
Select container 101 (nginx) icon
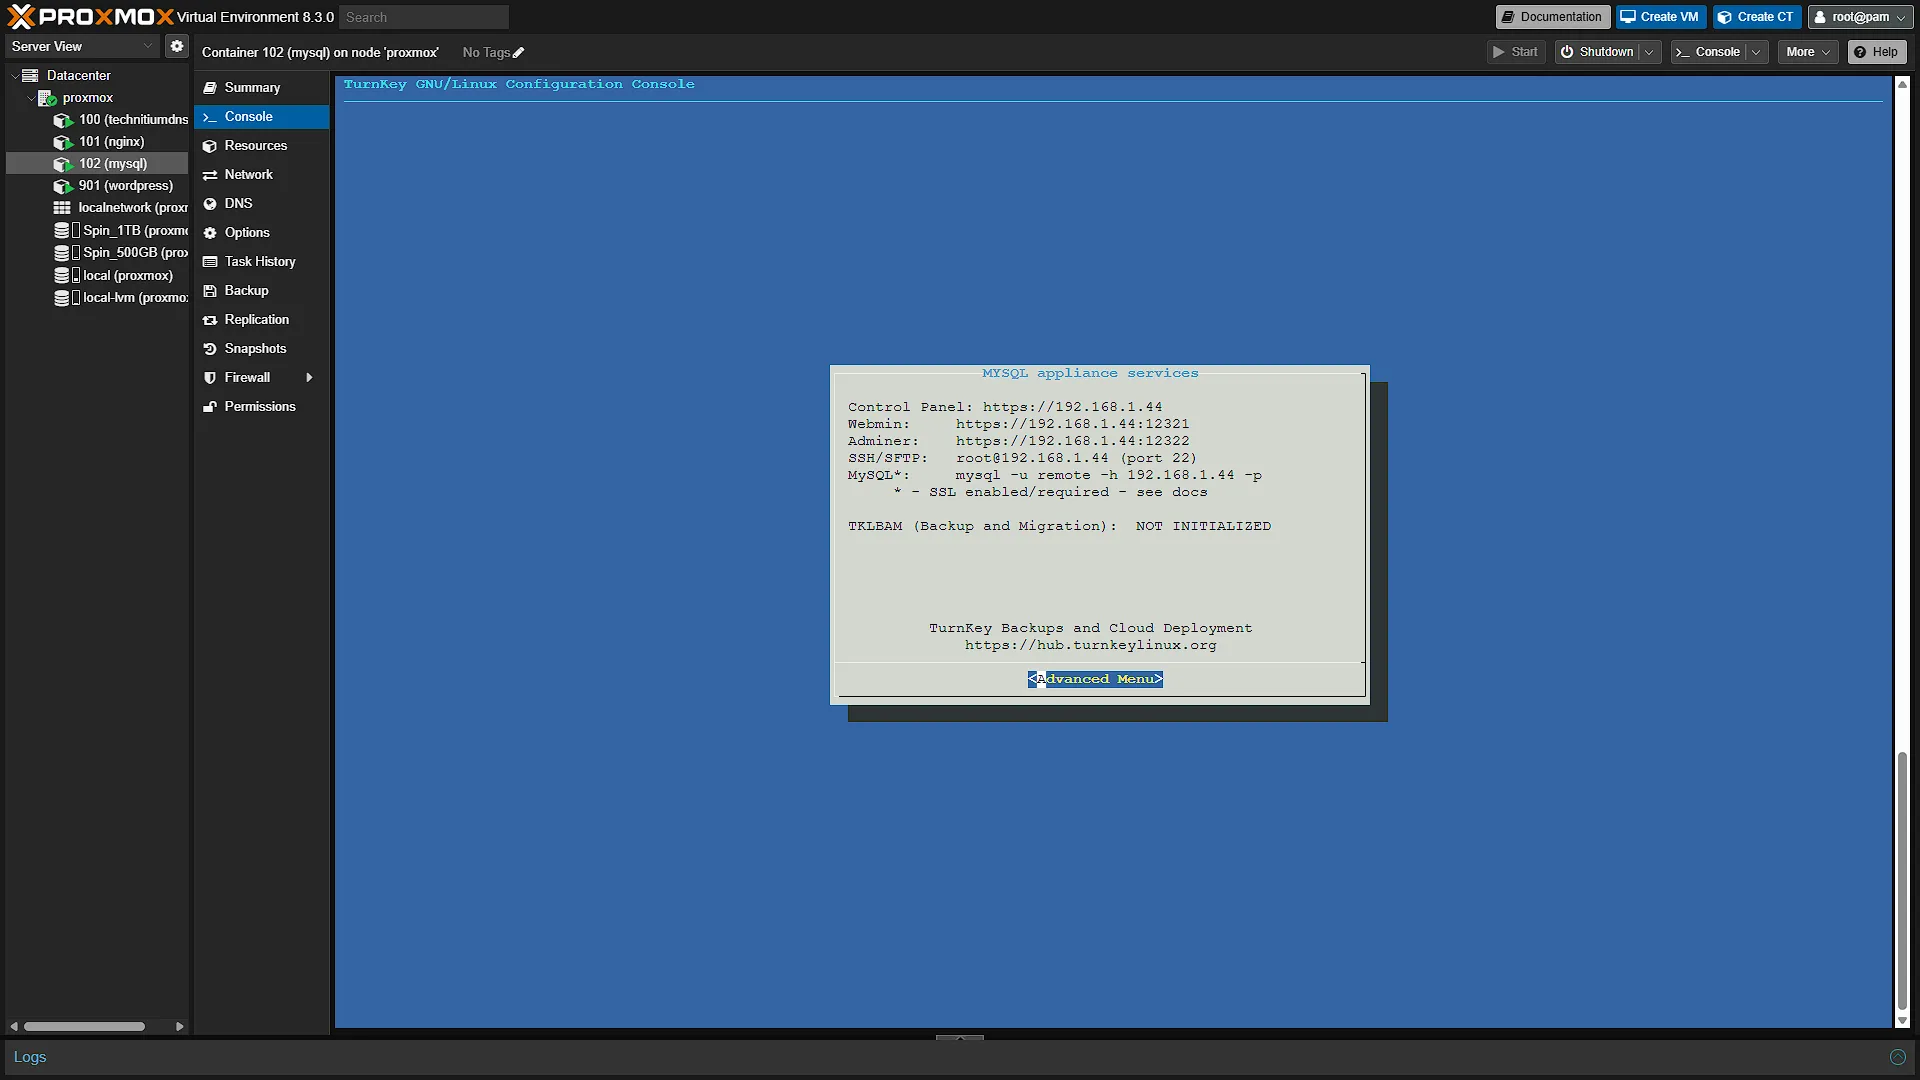pos(63,142)
